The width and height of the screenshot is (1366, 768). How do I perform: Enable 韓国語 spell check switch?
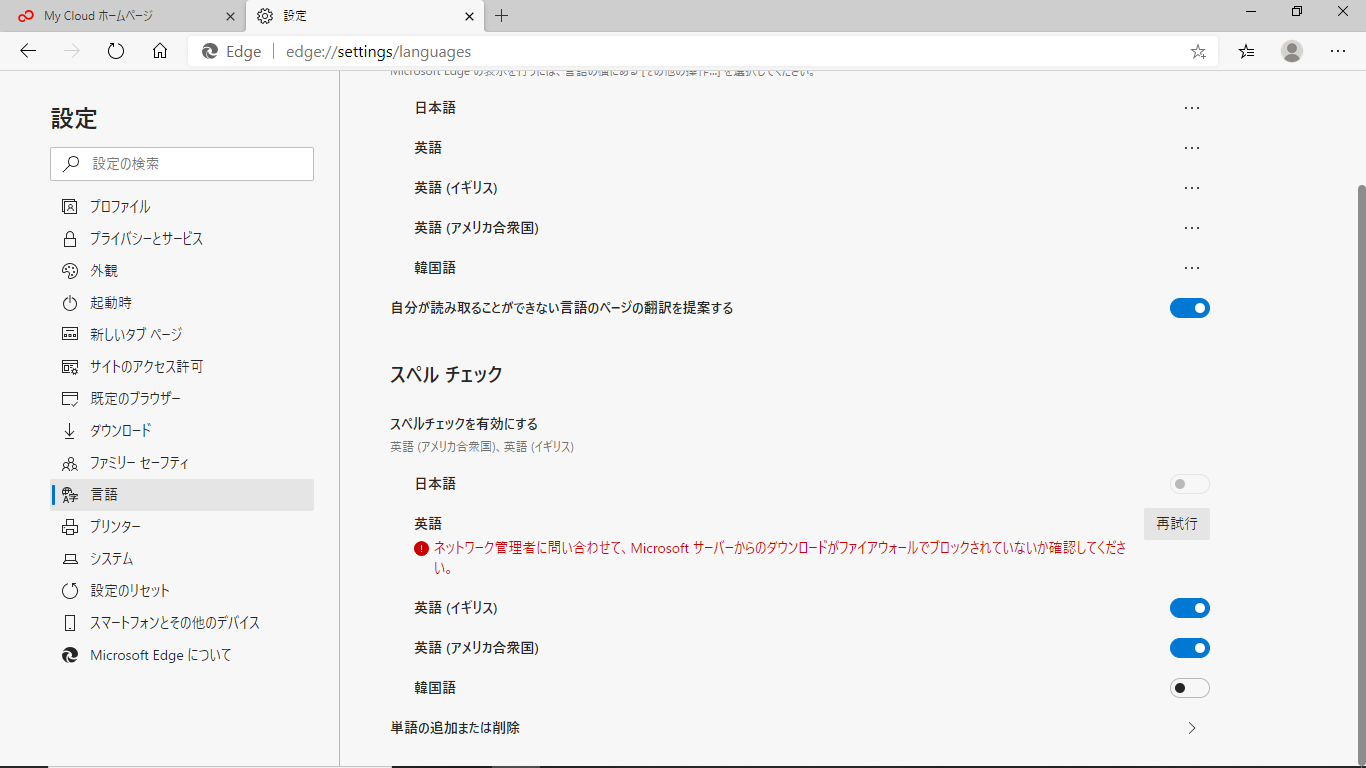click(1190, 688)
